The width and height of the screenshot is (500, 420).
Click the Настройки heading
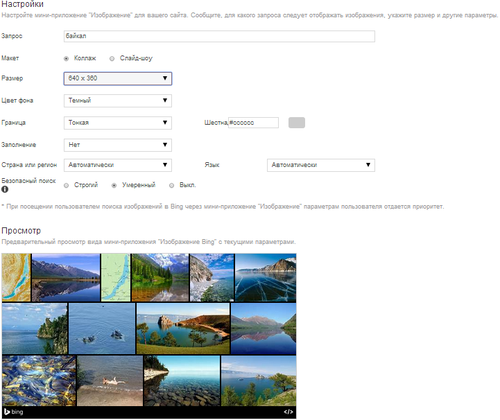point(22,4)
